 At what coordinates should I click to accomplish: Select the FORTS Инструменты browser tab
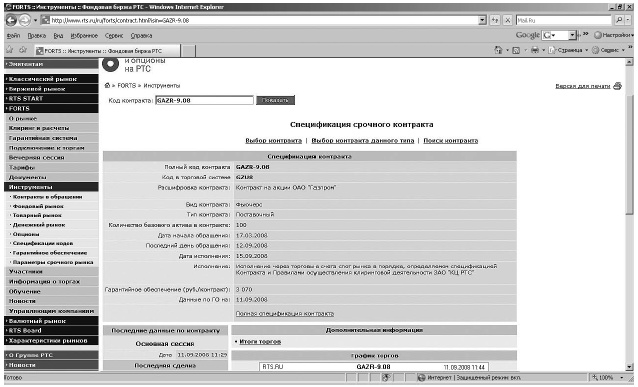tap(107, 51)
